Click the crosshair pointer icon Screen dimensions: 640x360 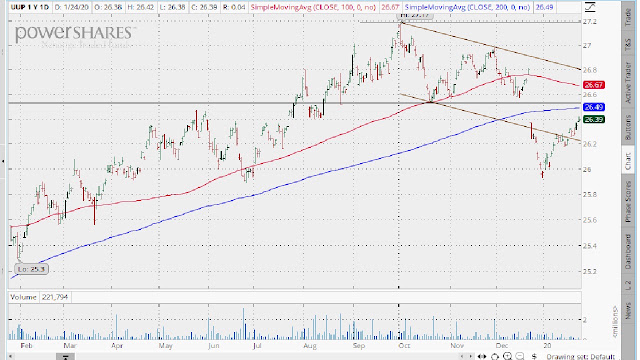[x=495, y=356]
